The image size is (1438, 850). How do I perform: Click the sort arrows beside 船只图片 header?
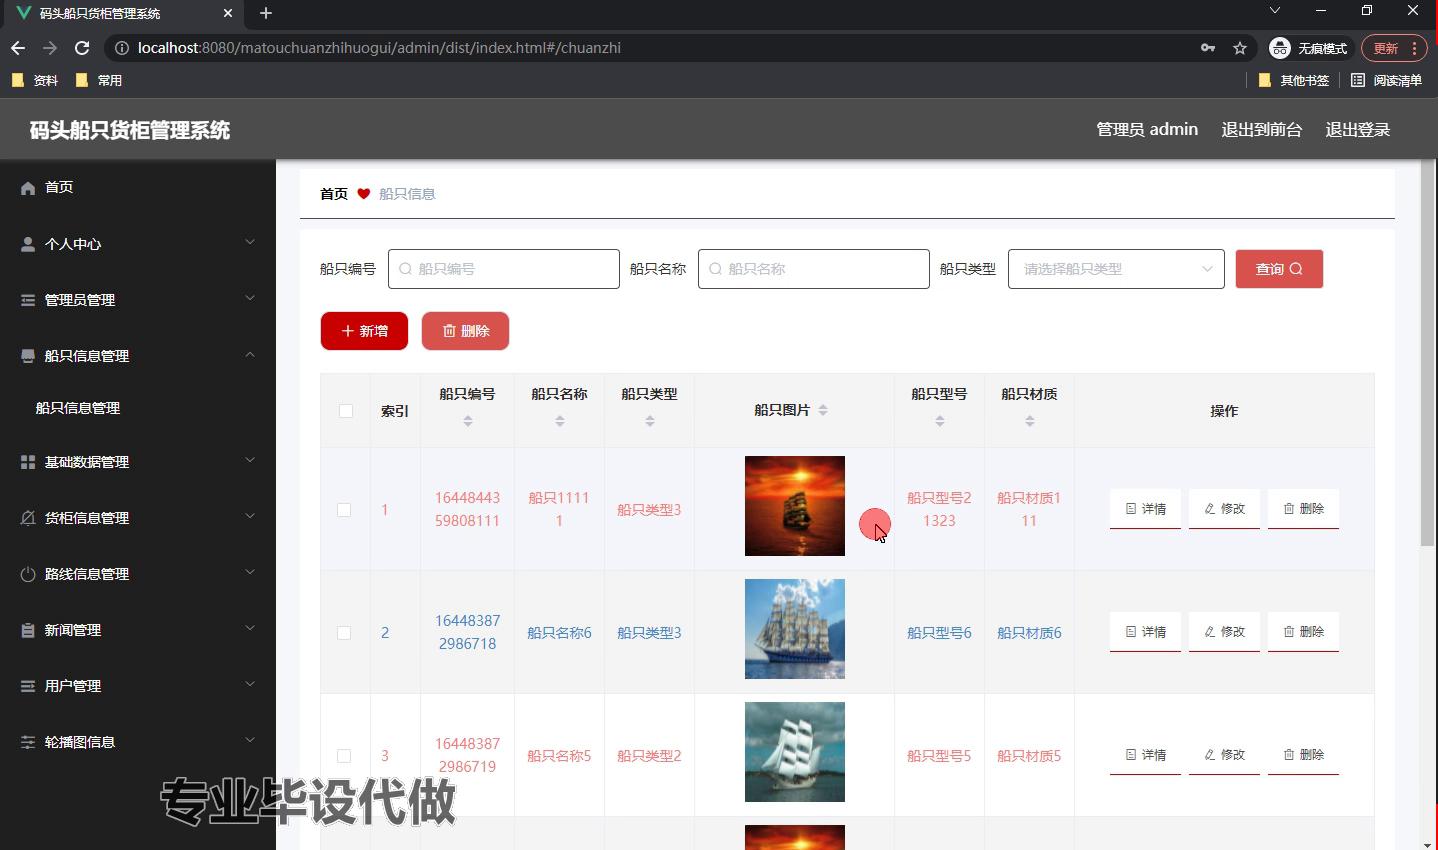tap(823, 410)
